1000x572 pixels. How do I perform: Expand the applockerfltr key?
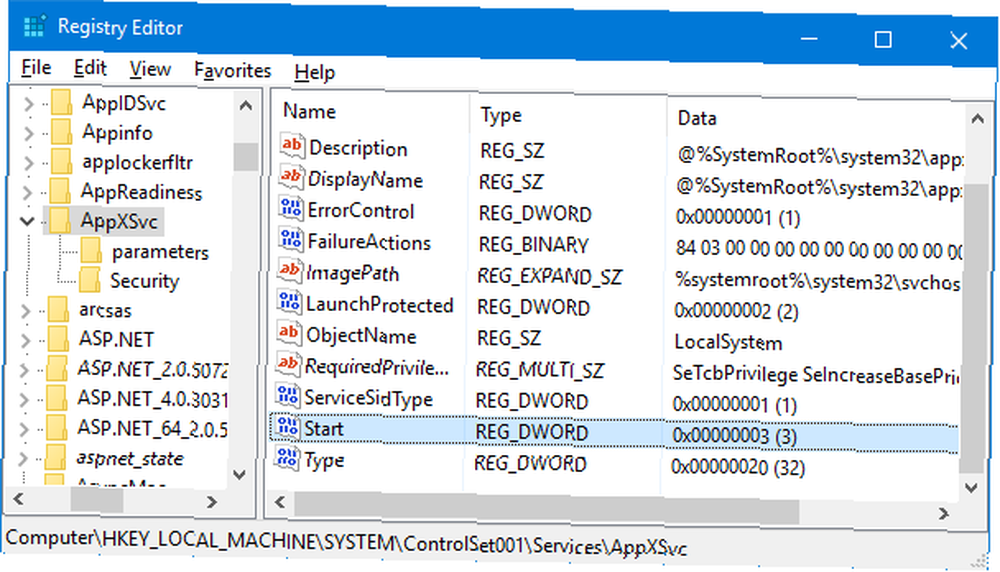click(x=28, y=162)
